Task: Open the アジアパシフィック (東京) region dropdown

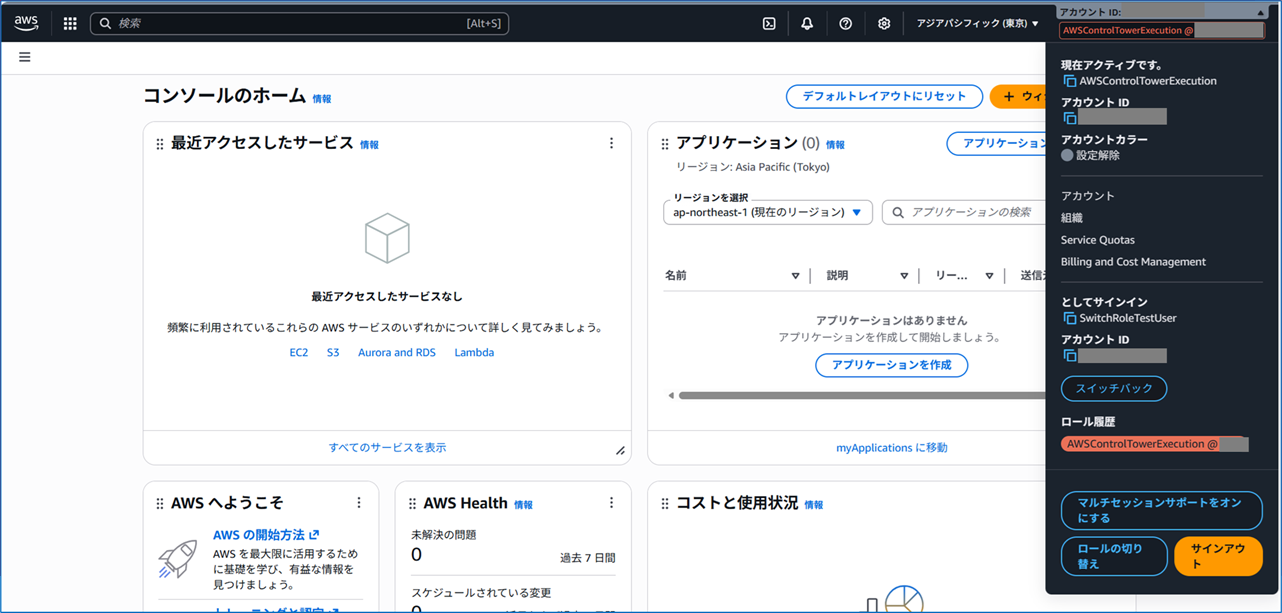Action: (x=977, y=22)
